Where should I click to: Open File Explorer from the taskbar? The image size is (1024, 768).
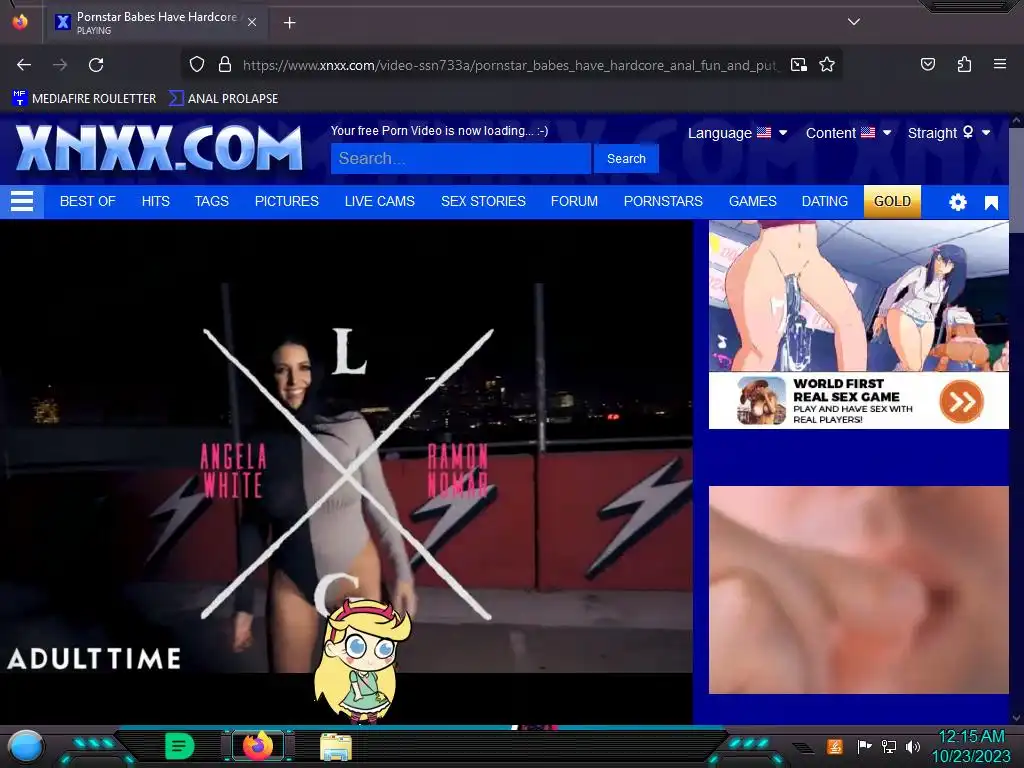tap(336, 747)
